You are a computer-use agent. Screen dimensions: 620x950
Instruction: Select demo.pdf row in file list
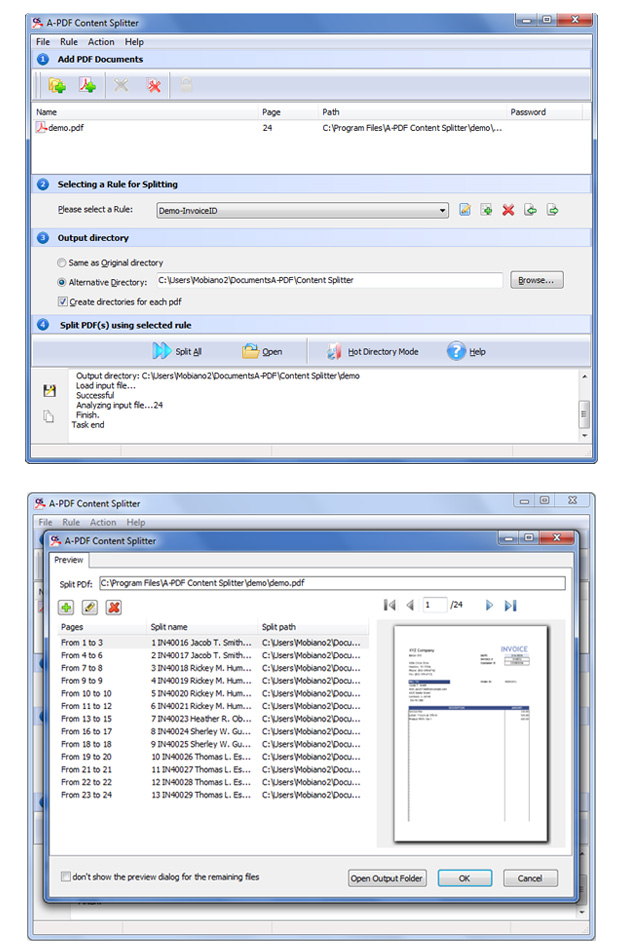tap(310, 128)
